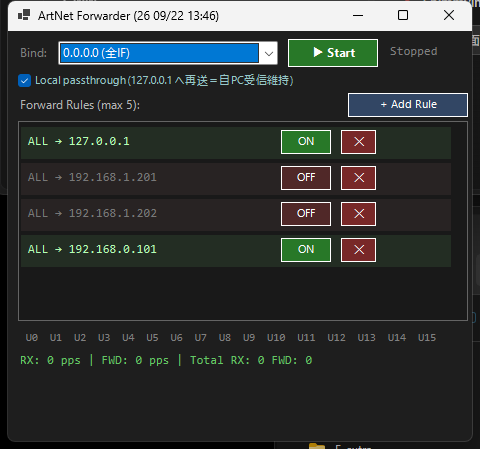Click the U1 universe indicator
The height and width of the screenshot is (449, 480).
(56, 338)
